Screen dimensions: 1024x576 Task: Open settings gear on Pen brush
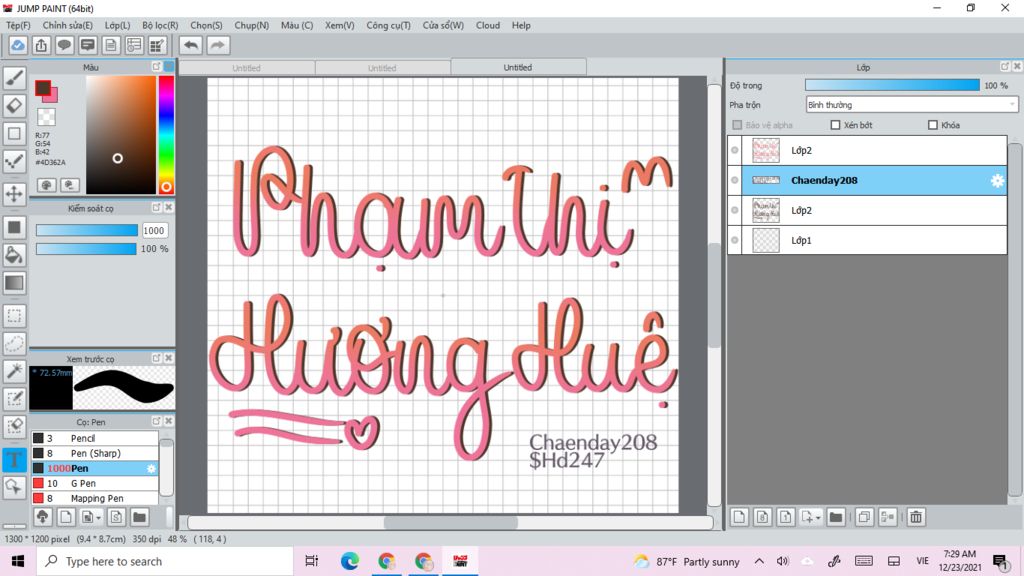point(152,468)
